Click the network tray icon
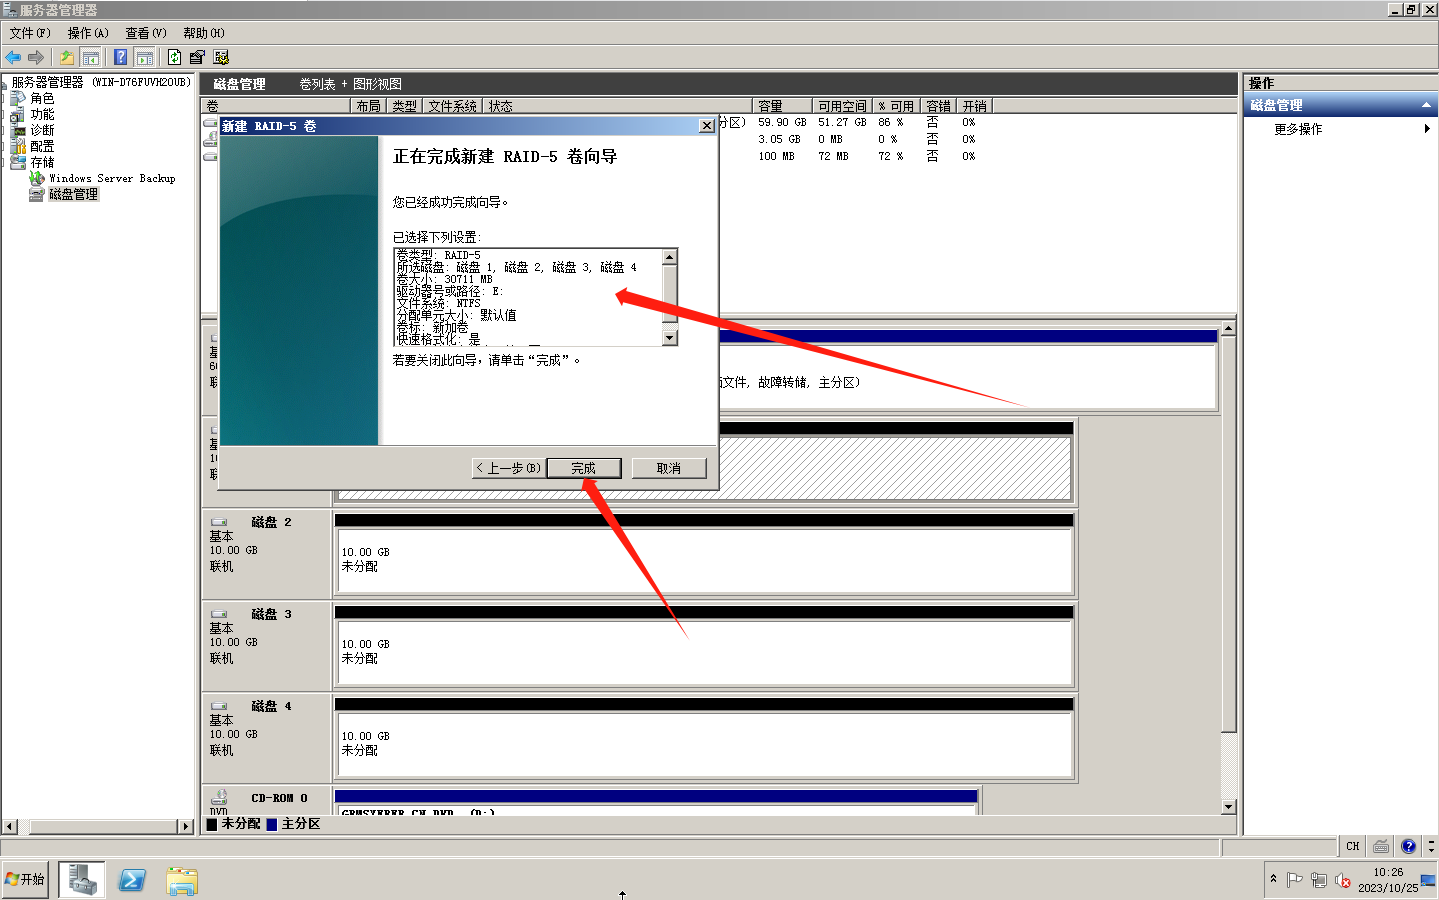This screenshot has height=900, width=1439. [1319, 880]
